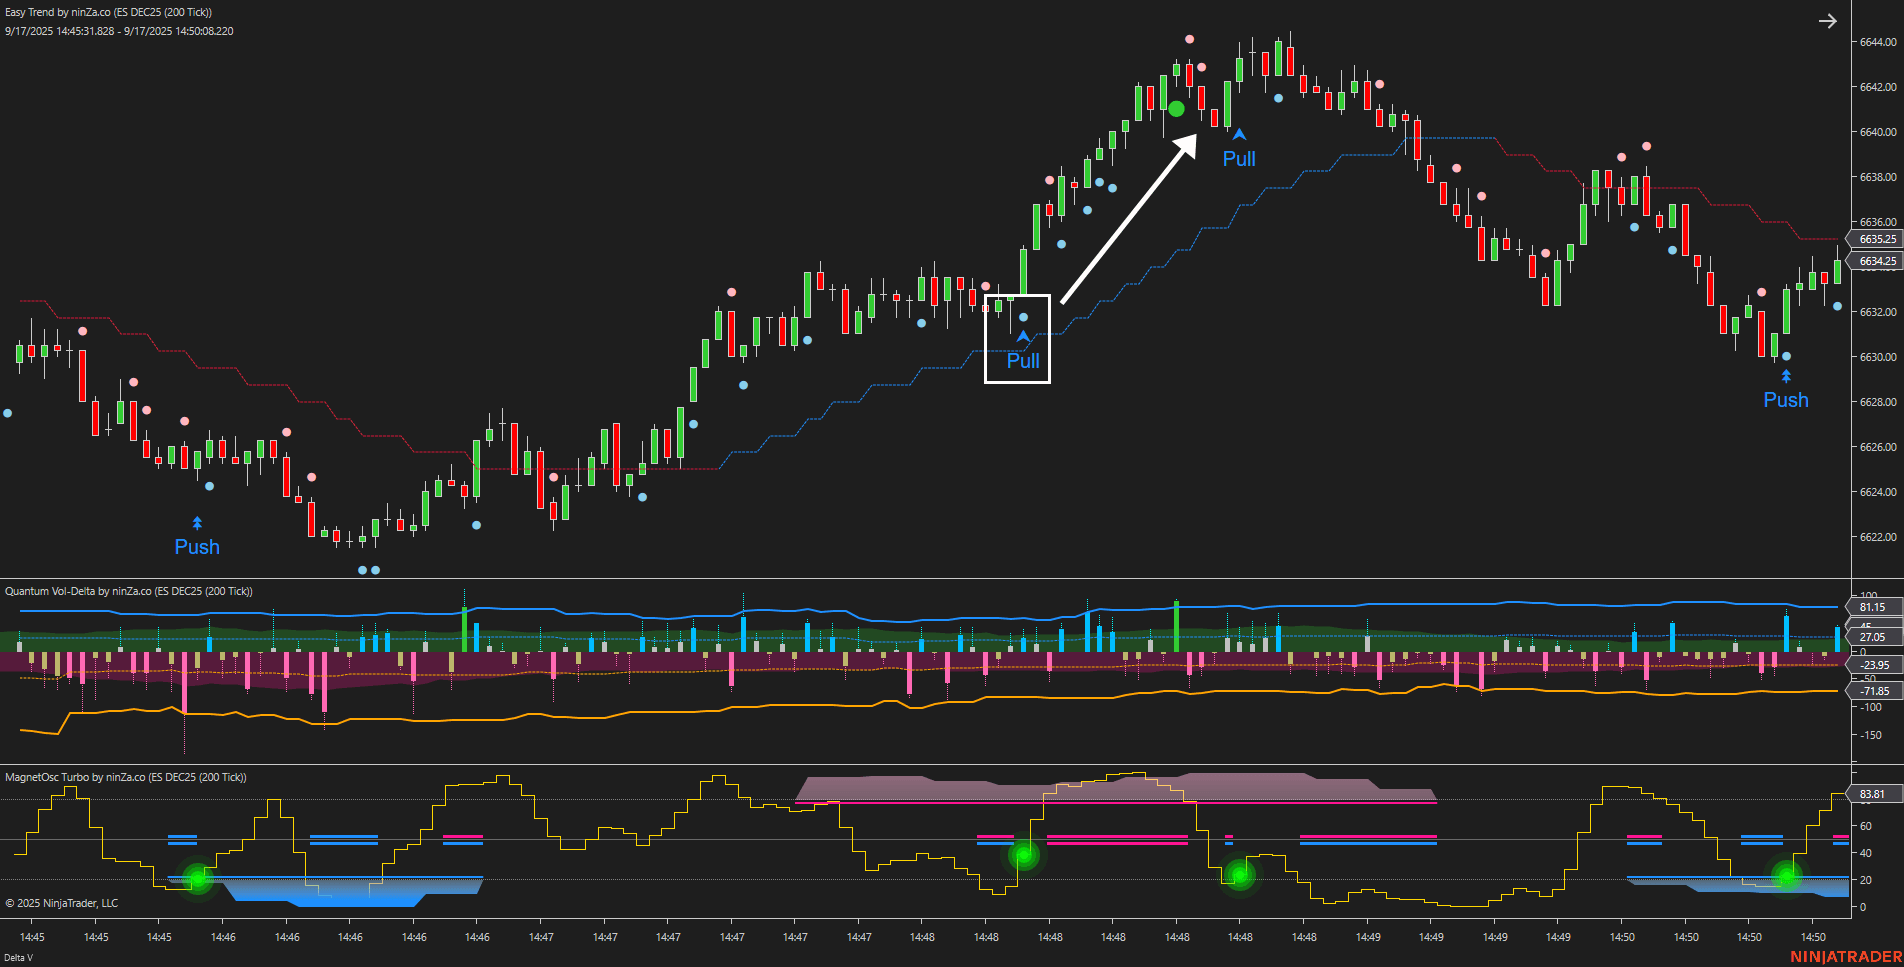Click the -23.95 value marker in Vol-Delta
The height and width of the screenshot is (967, 1904).
1872,665
